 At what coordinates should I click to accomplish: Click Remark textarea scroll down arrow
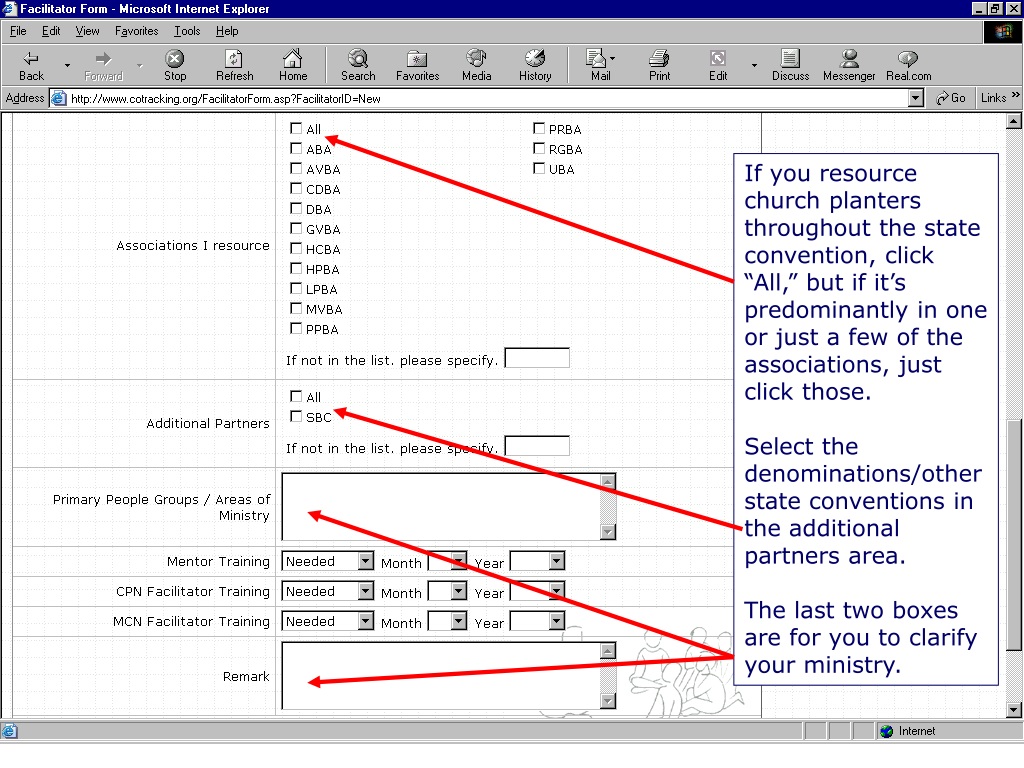coord(608,701)
